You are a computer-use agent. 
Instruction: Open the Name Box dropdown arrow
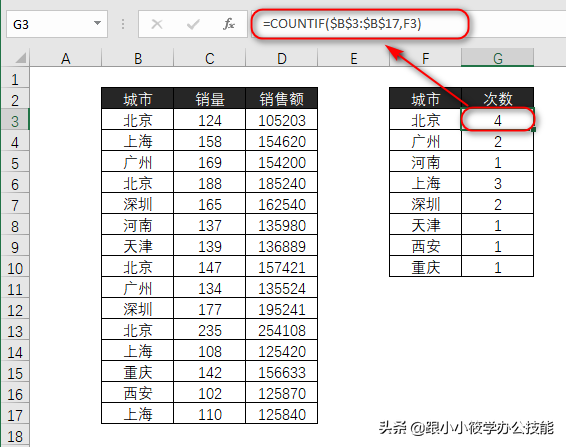click(97, 23)
